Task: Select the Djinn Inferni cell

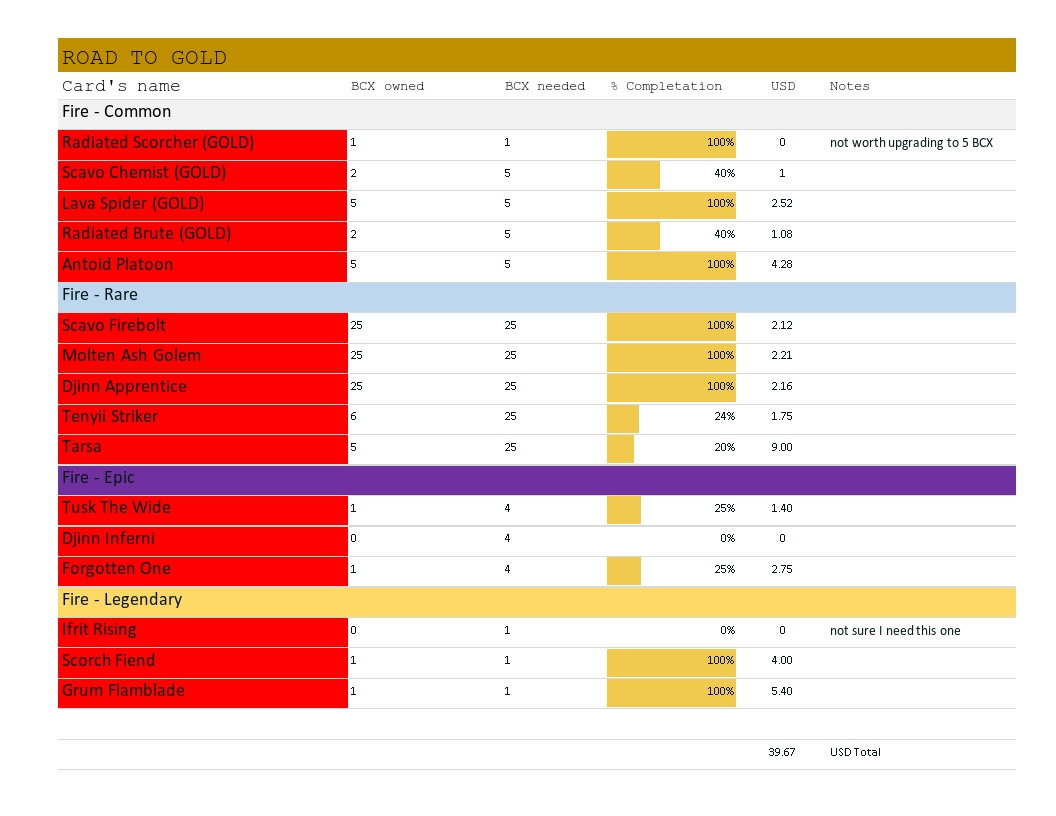Action: (203, 539)
